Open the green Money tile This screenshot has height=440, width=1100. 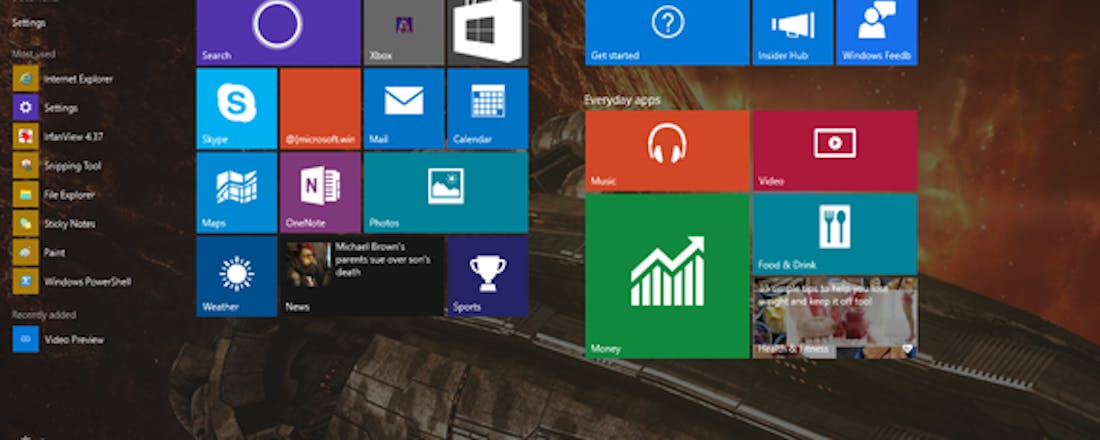667,275
